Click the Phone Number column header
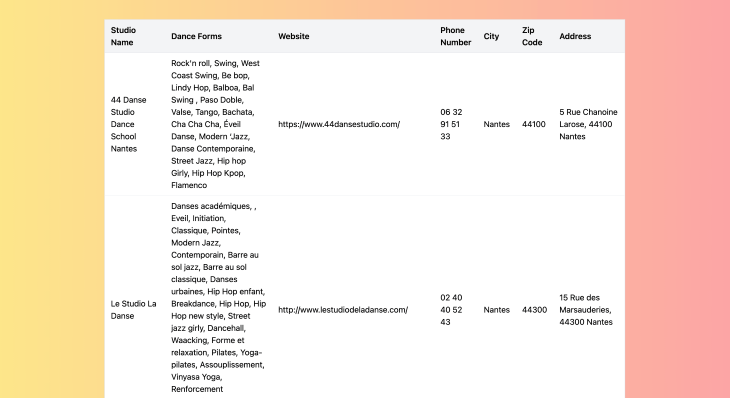Image resolution: width=730 pixels, height=398 pixels. 456,36
